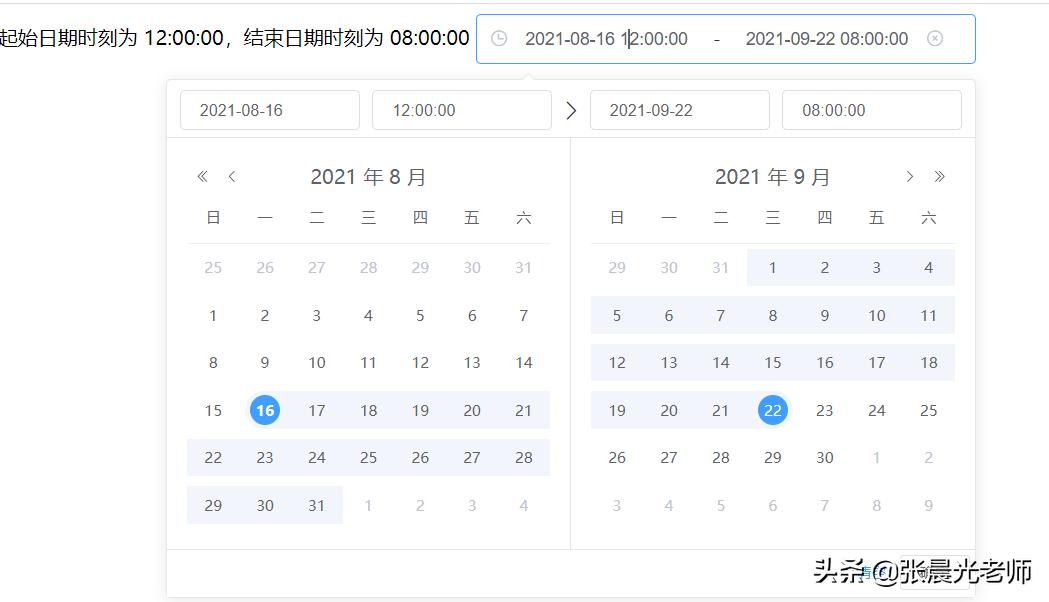This screenshot has height=602, width=1049.
Task: Click the single-right arrow for next month
Action: point(910,175)
